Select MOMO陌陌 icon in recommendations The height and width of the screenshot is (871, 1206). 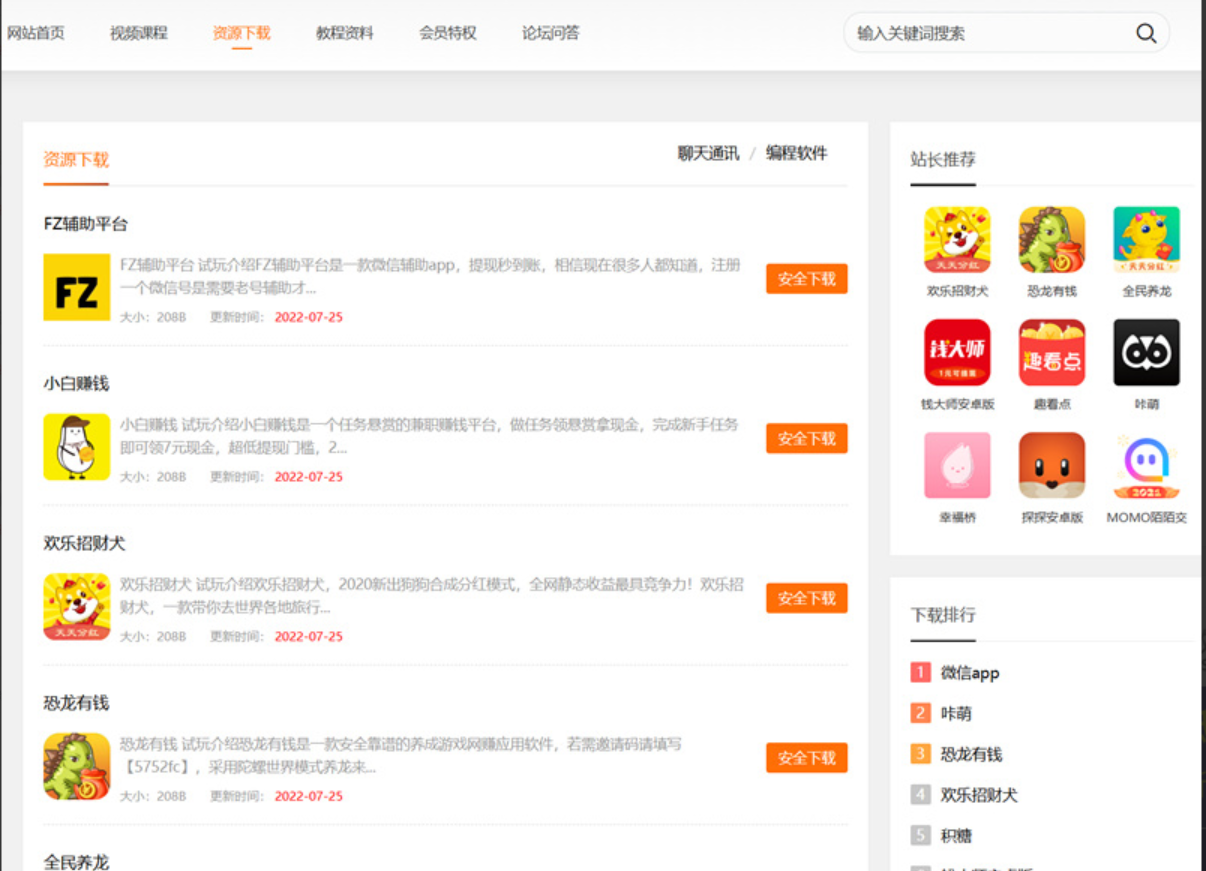pos(1147,466)
